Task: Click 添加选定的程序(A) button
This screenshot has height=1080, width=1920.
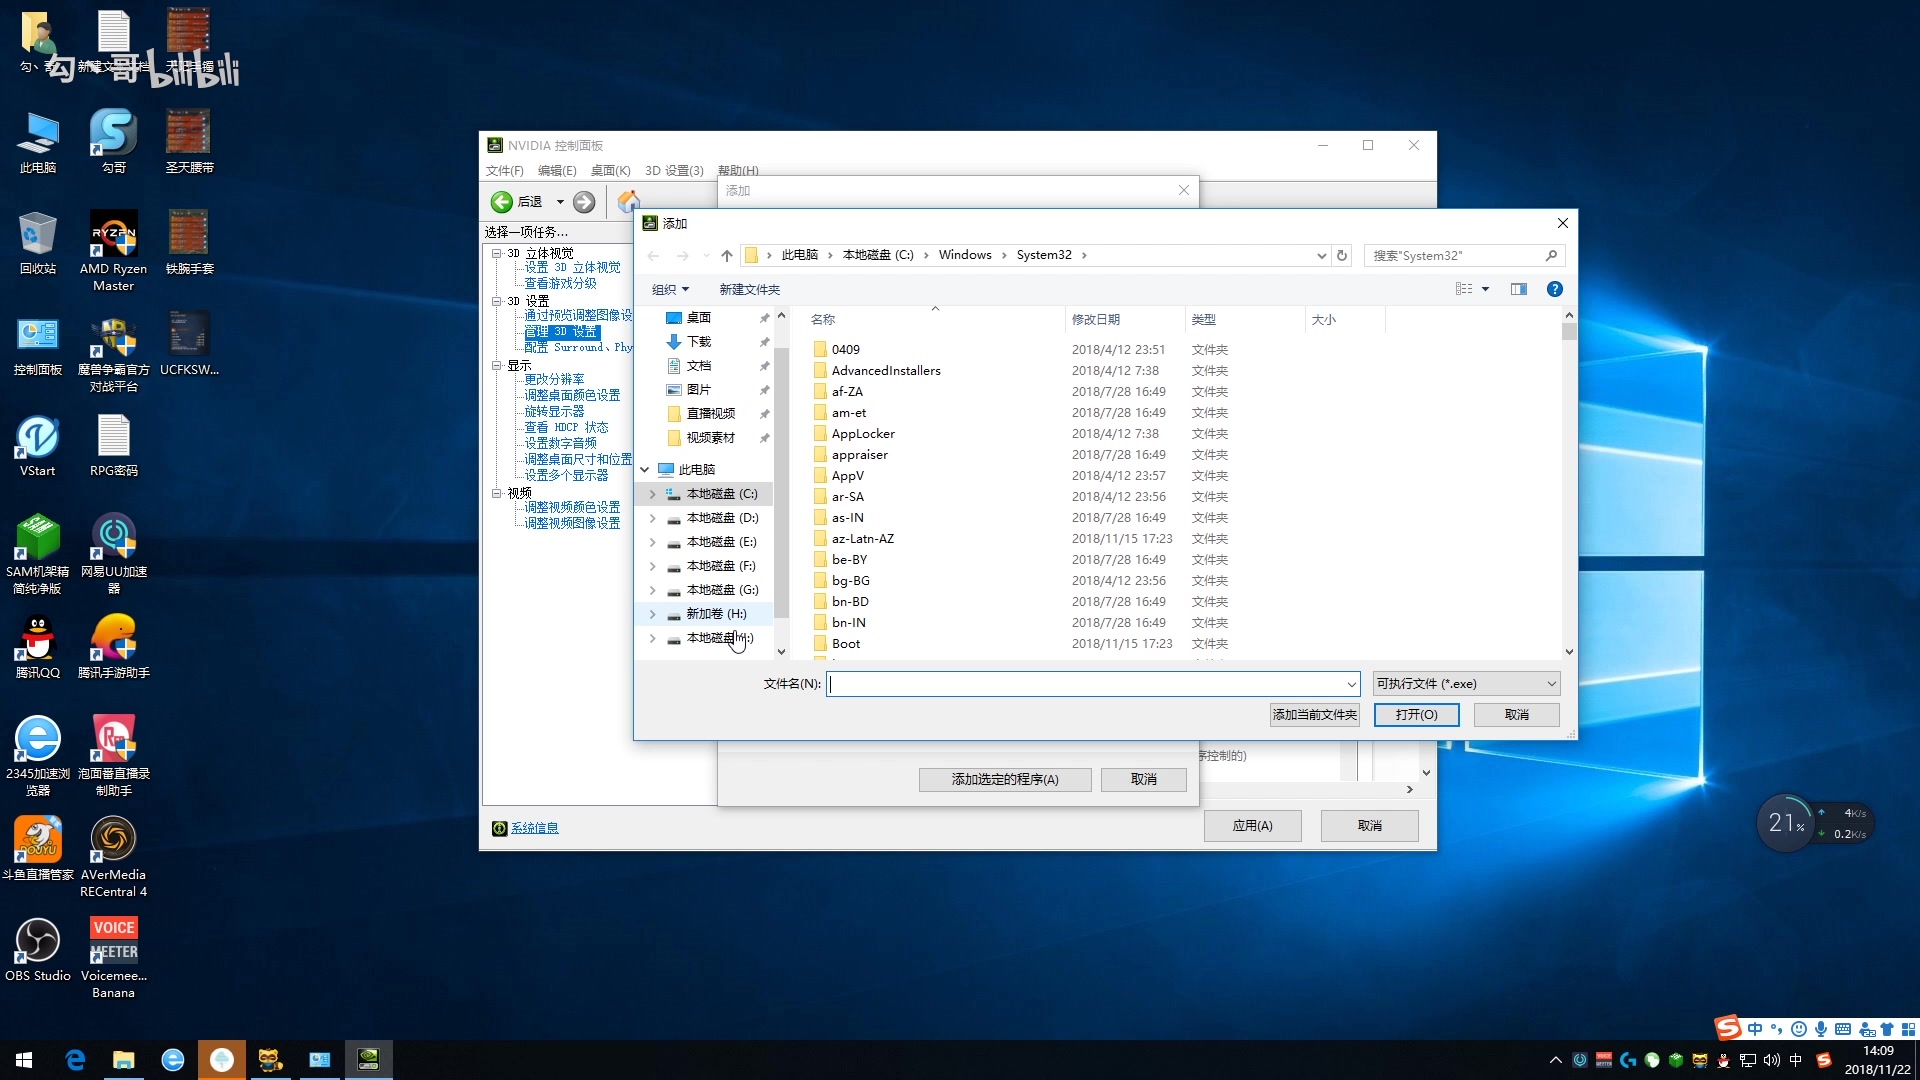Action: click(x=1005, y=780)
